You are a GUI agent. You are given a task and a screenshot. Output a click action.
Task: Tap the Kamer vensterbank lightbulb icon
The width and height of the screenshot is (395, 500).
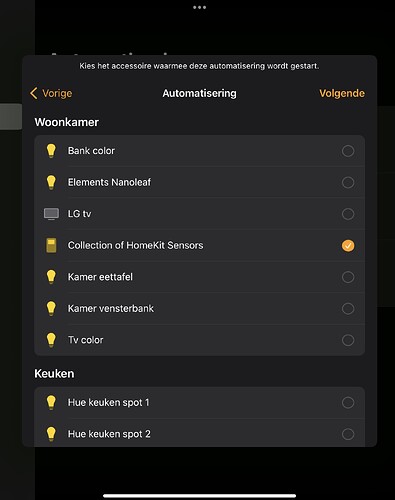pos(51,308)
